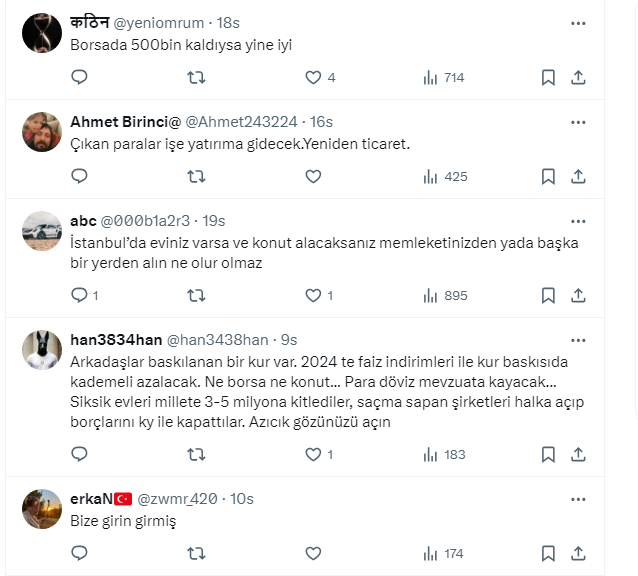This screenshot has height=576, width=638.
Task: Bookmark Ahmet Birinci's tweet
Action: (548, 176)
